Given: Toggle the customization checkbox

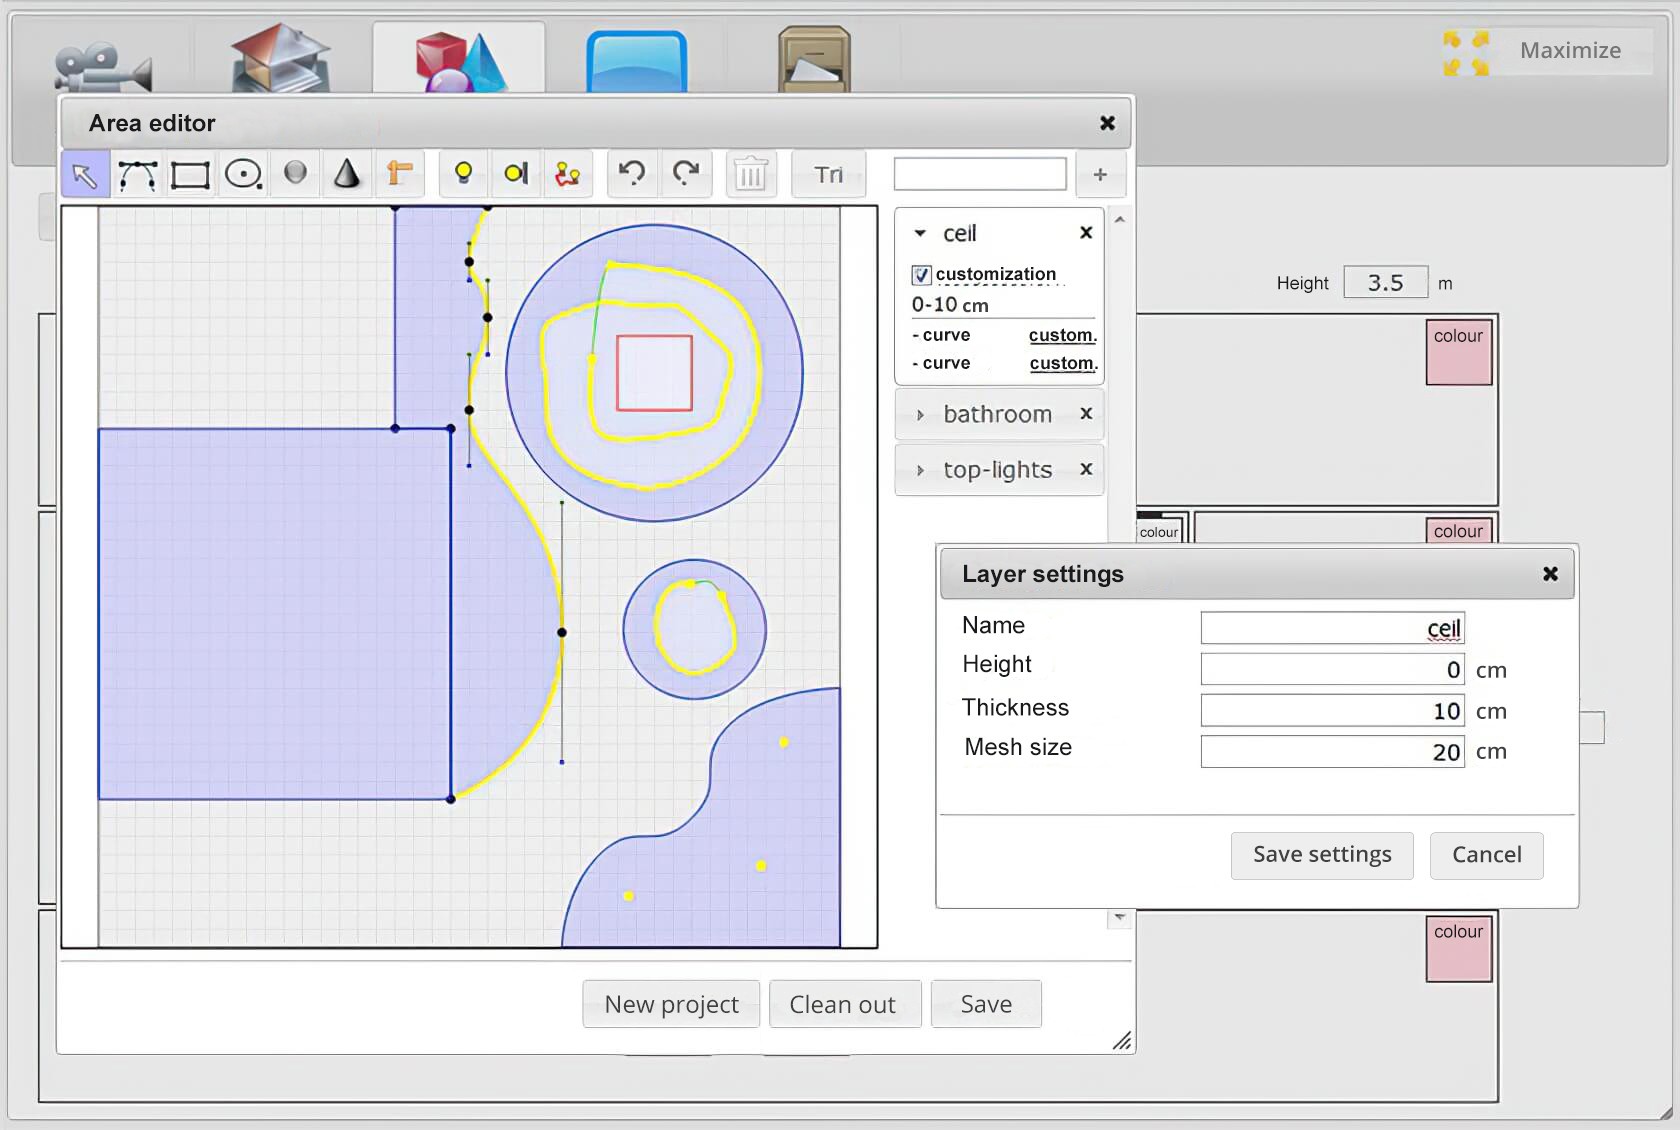Looking at the screenshot, I should pos(922,275).
